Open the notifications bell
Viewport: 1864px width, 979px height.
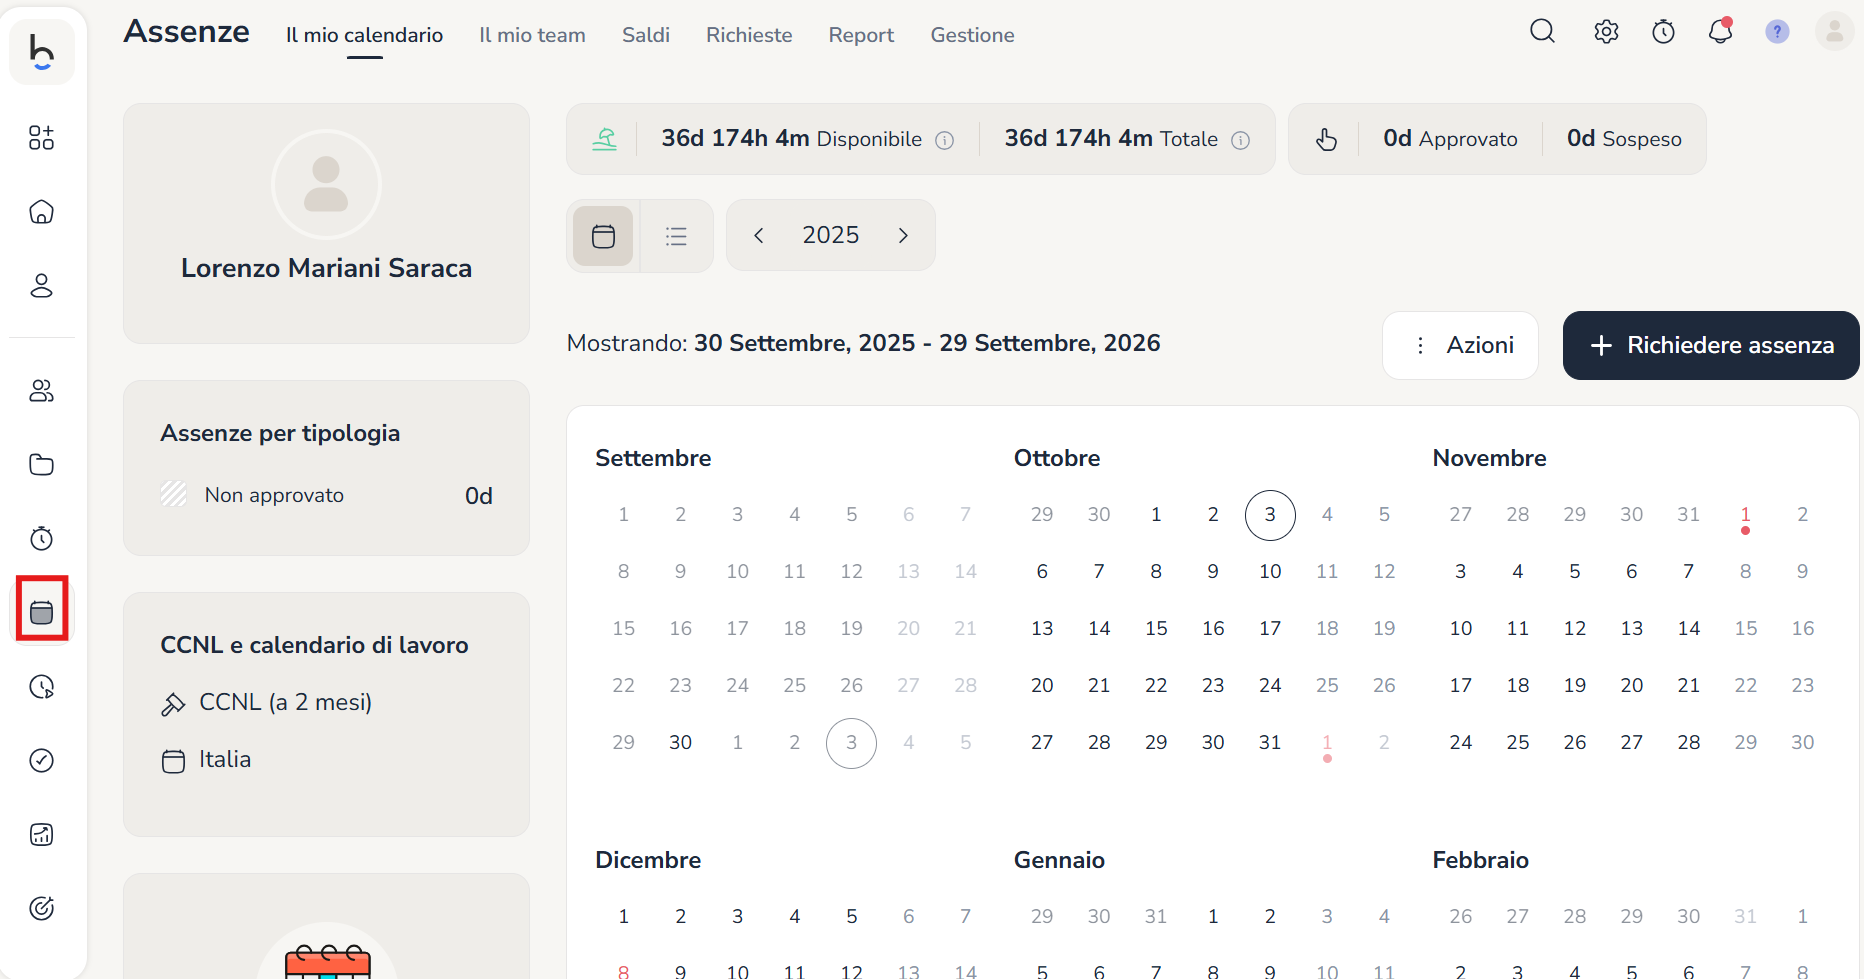coord(1720,32)
